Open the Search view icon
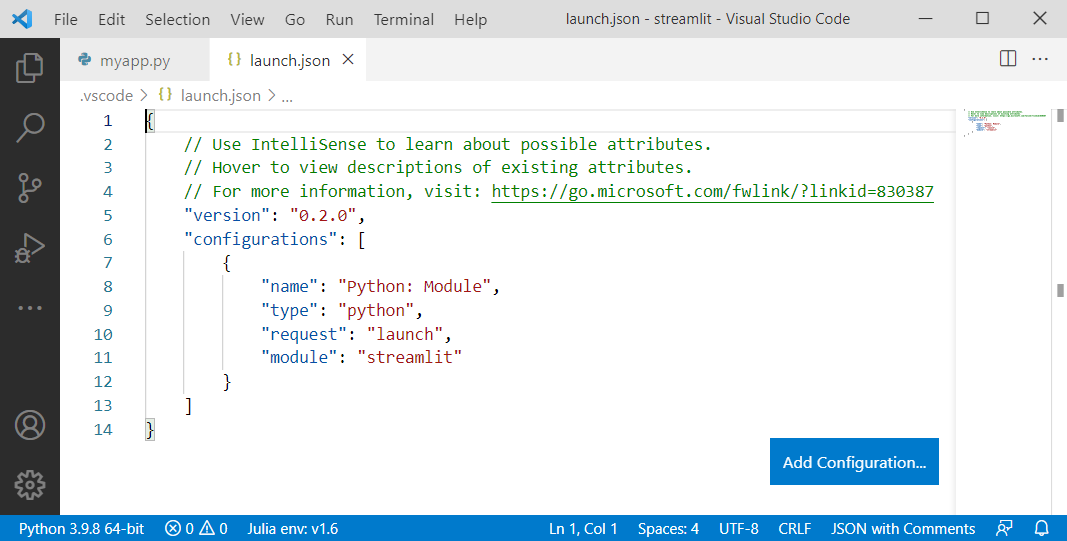 click(30, 127)
